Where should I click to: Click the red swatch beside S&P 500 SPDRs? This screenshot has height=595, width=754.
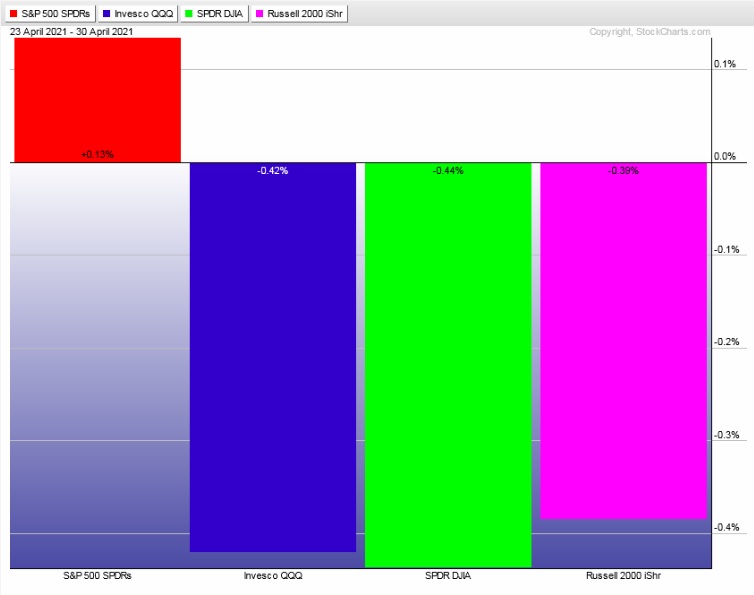coord(13,13)
